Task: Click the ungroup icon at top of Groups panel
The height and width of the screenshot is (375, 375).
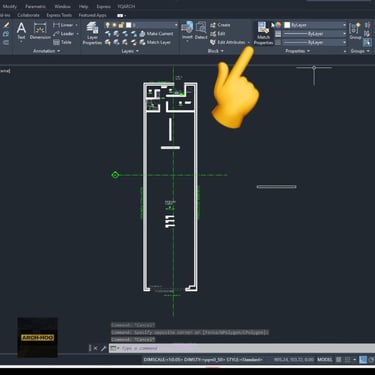Action: coord(367,25)
